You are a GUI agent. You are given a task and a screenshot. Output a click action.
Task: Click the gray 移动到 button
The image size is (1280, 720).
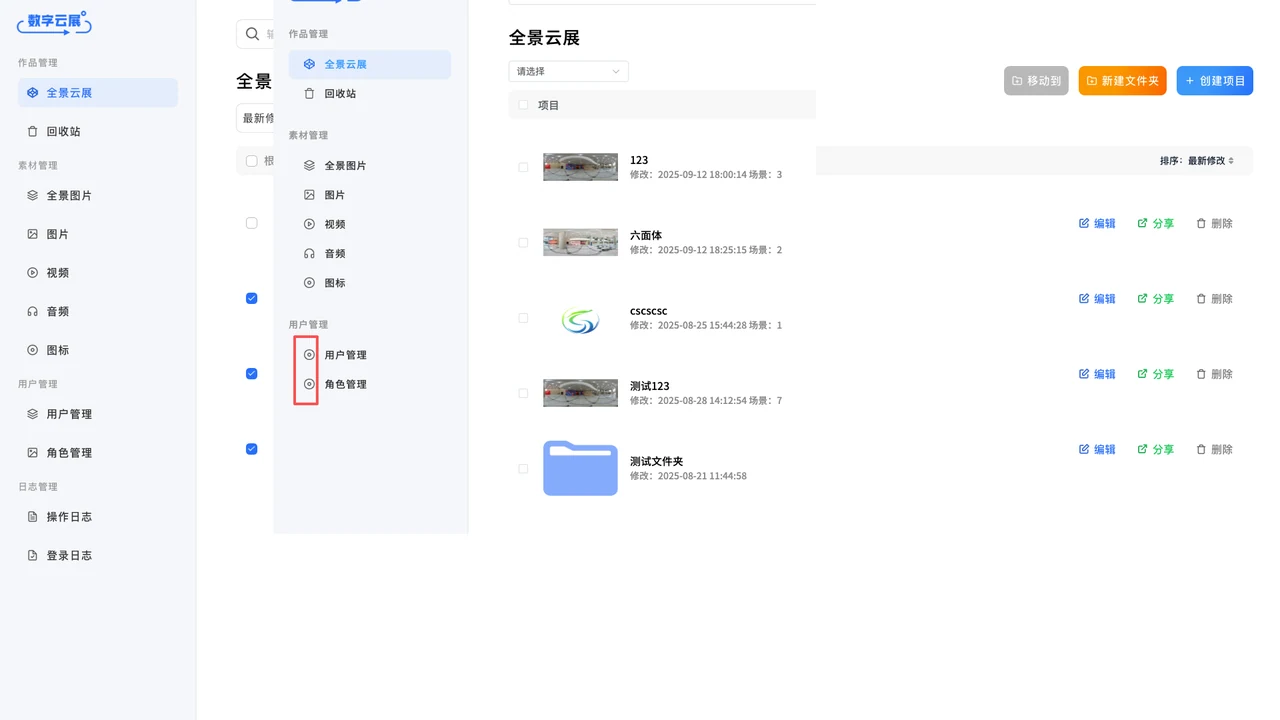pyautogui.click(x=1036, y=81)
